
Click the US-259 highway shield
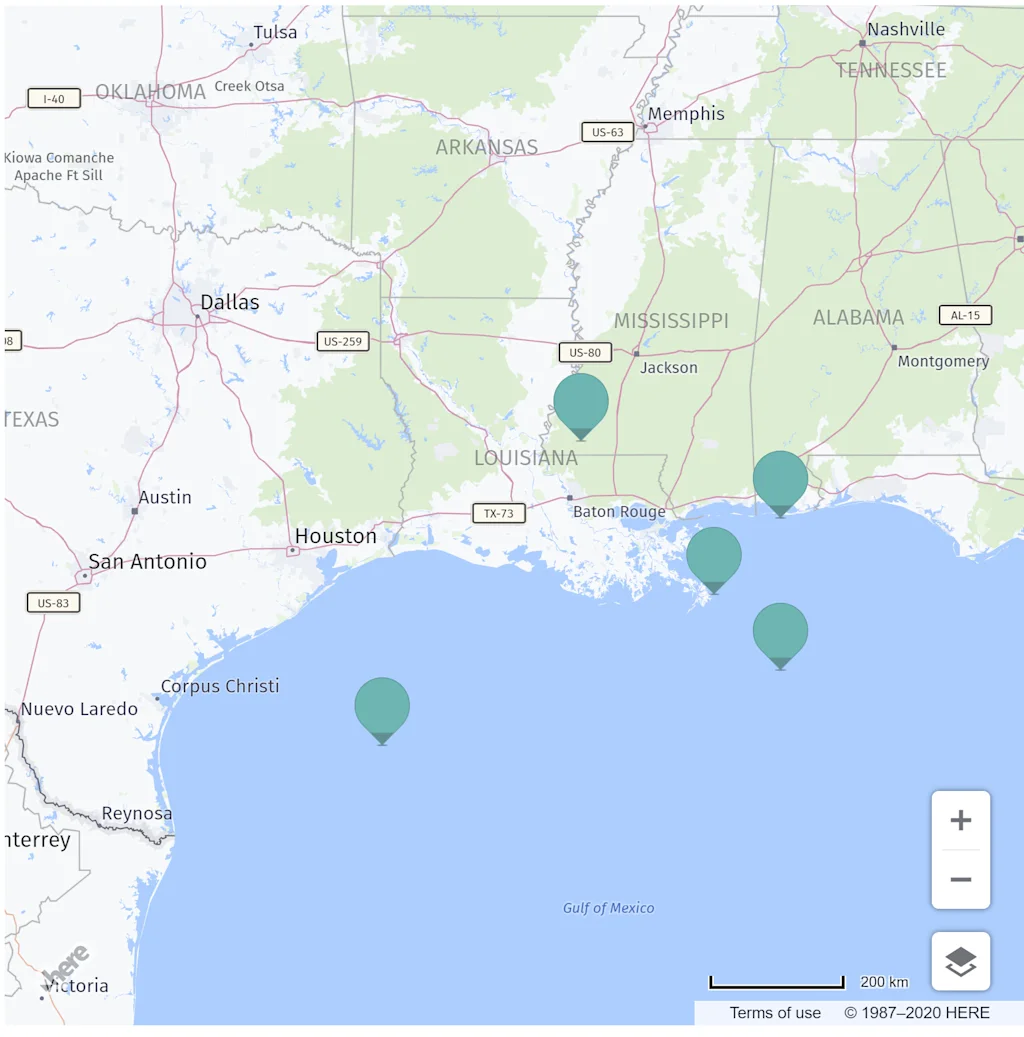tap(343, 342)
